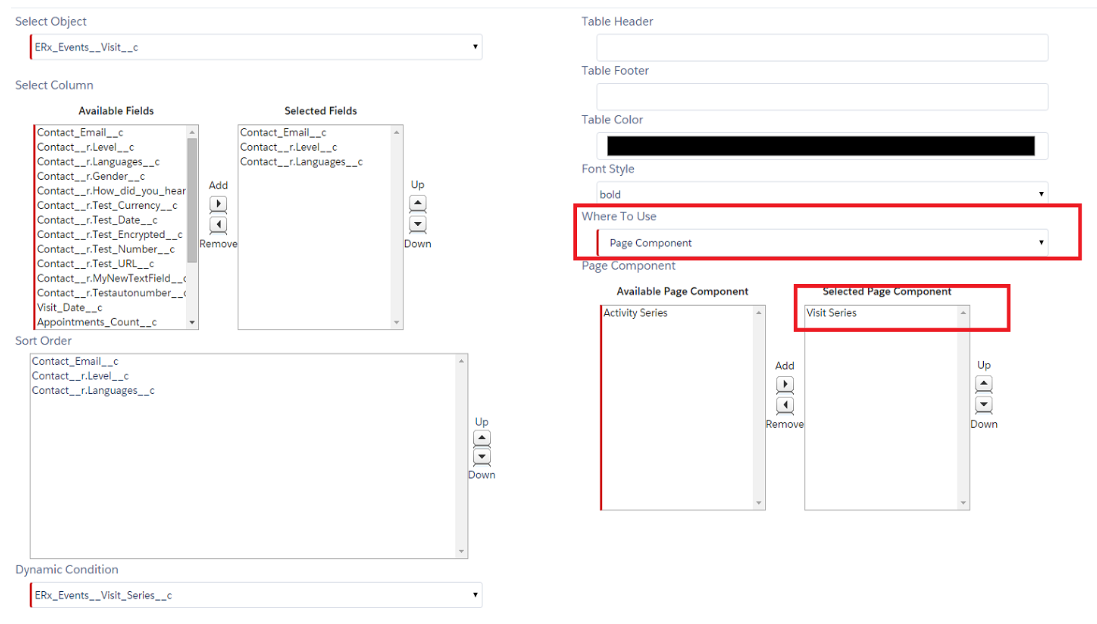
Task: Select Visit Series in Selected Page Component
Action: coord(831,313)
